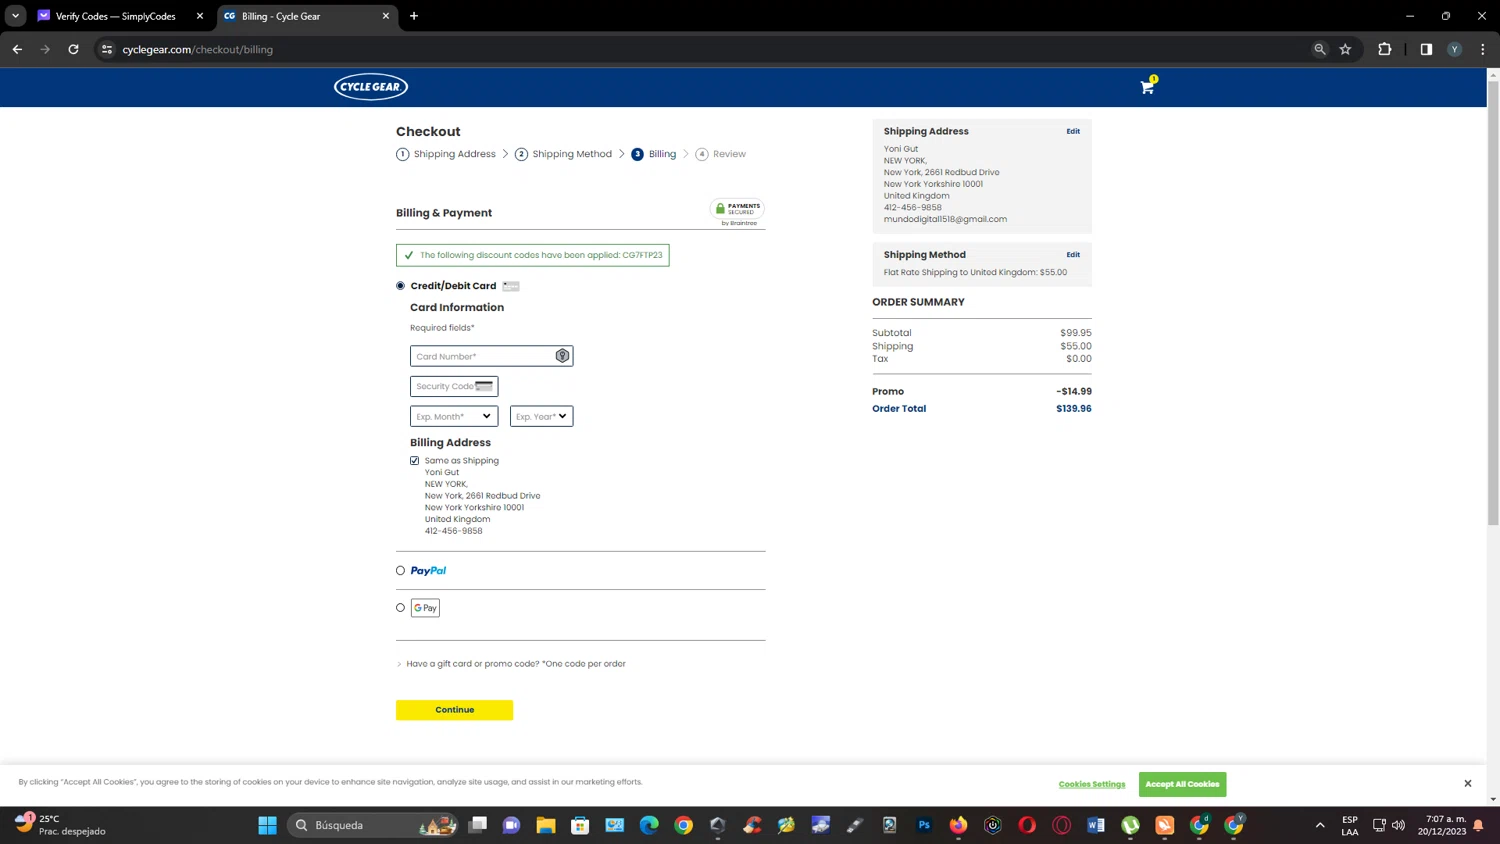Open Microsoft Store from the taskbar

[580, 825]
